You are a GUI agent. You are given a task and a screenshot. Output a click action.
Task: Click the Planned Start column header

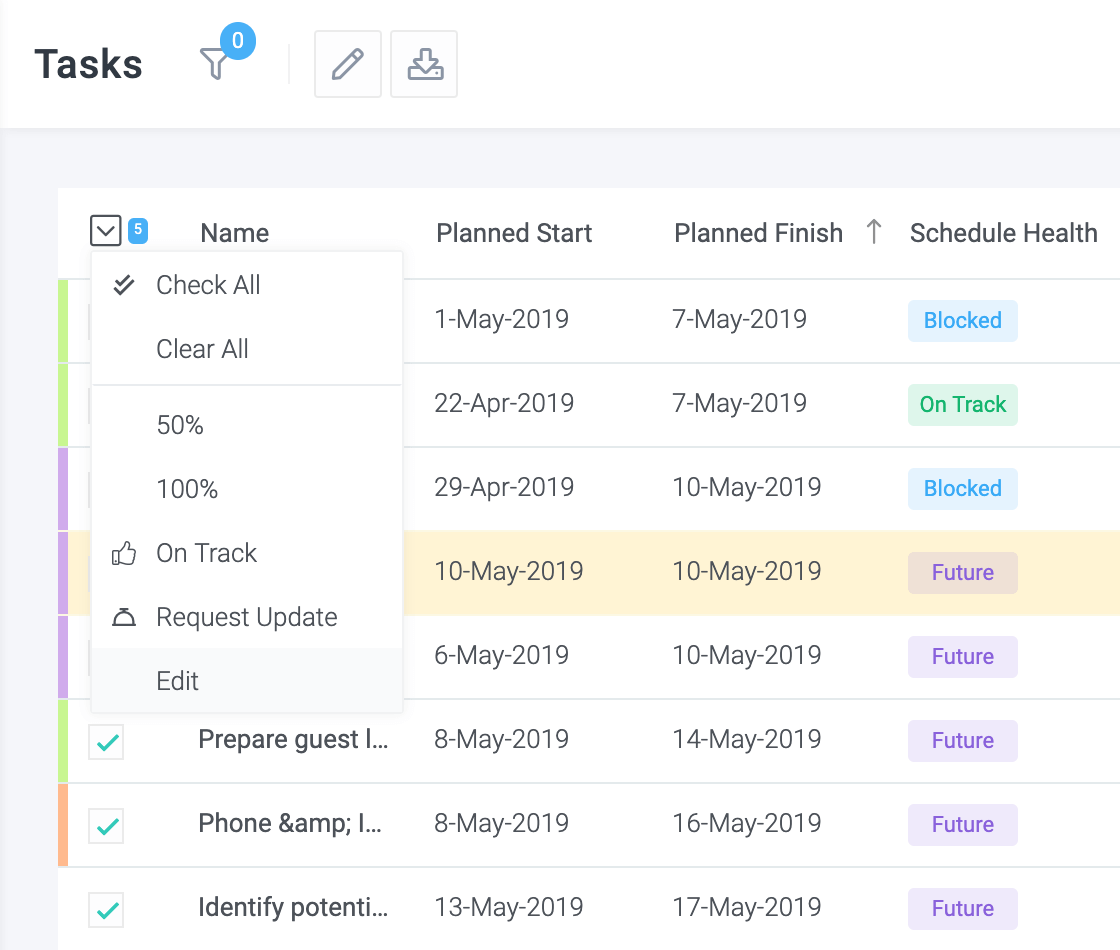(514, 233)
